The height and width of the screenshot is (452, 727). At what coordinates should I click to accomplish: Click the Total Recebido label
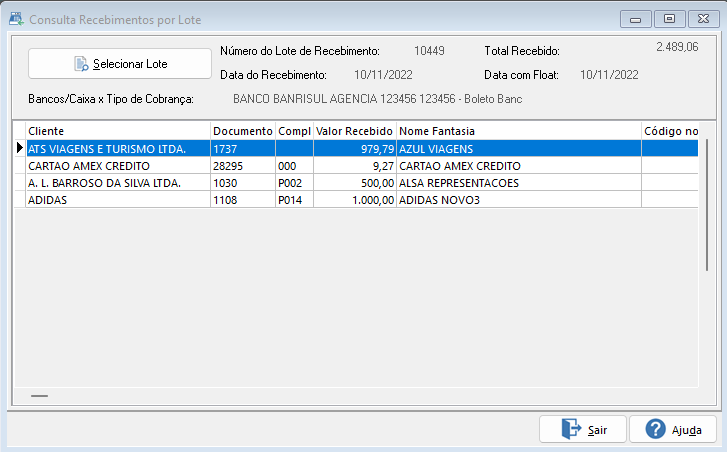coord(522,51)
